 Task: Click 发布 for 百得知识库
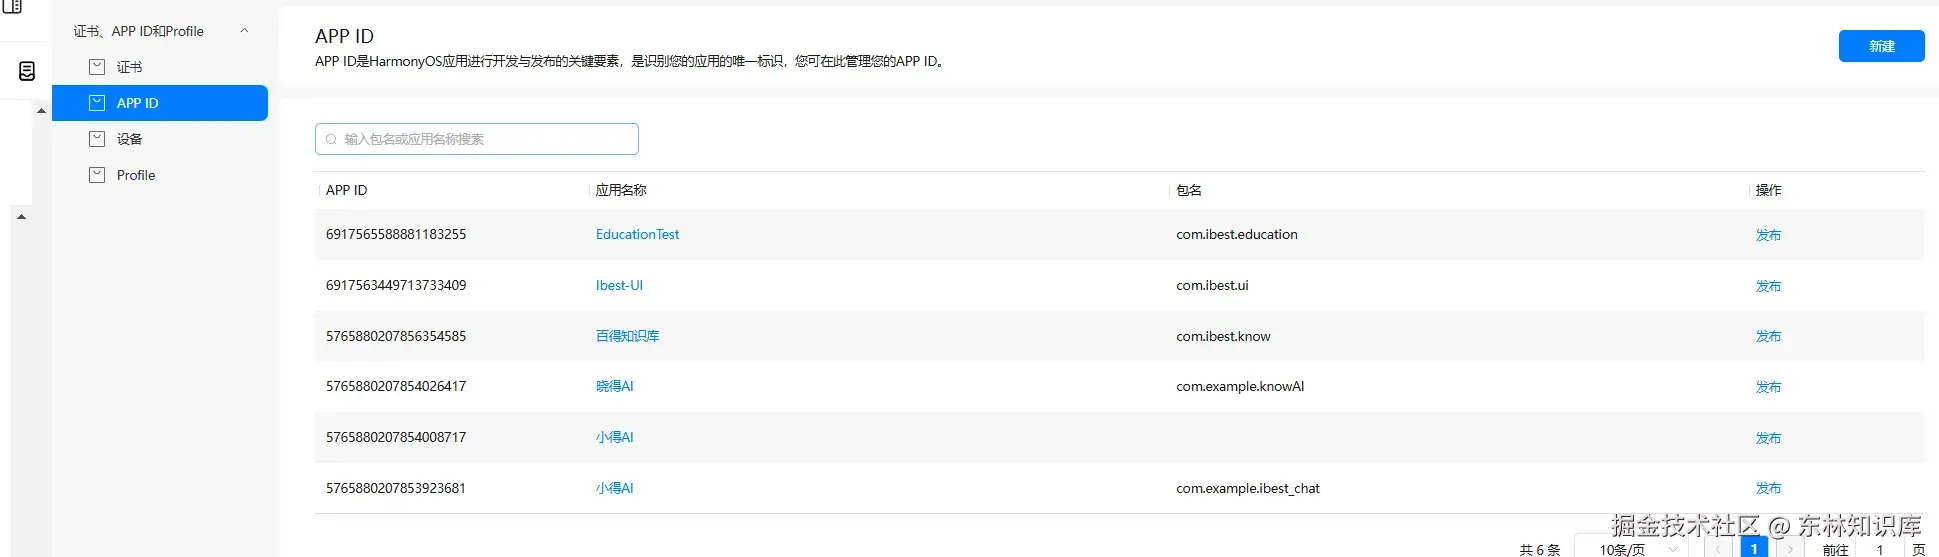1768,336
